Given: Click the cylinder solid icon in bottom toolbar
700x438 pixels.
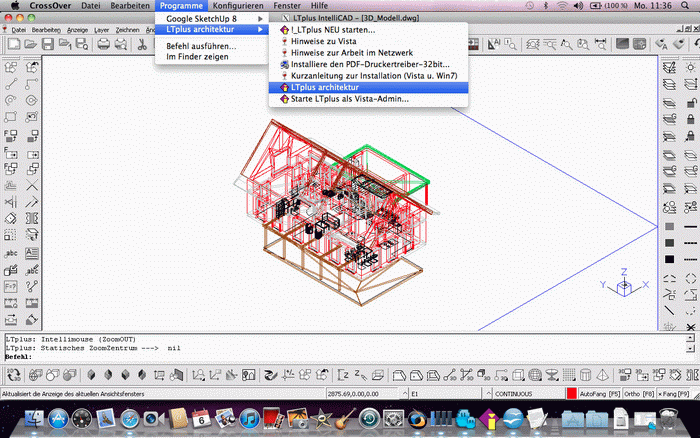Looking at the screenshot, I should (x=585, y=375).
